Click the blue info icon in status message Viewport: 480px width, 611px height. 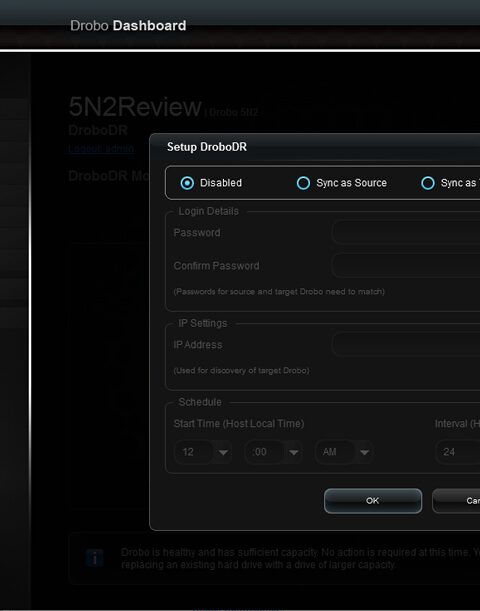pos(95,558)
